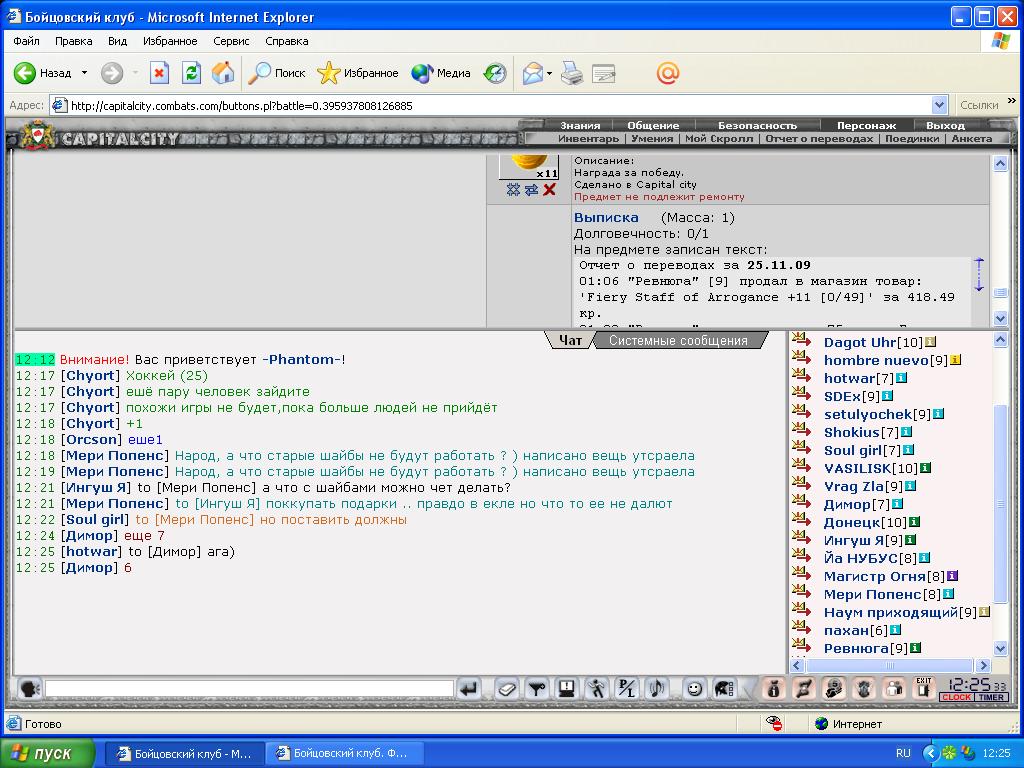Select the Чат tab
The image size is (1024, 768).
click(570, 340)
